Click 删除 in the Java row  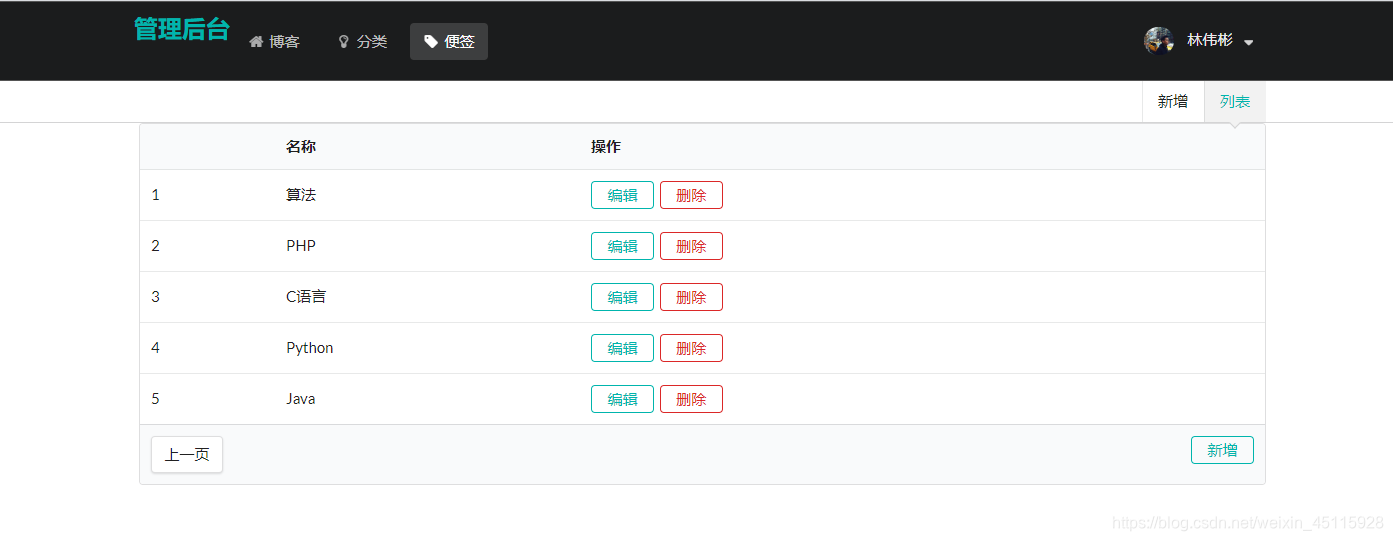tap(691, 399)
